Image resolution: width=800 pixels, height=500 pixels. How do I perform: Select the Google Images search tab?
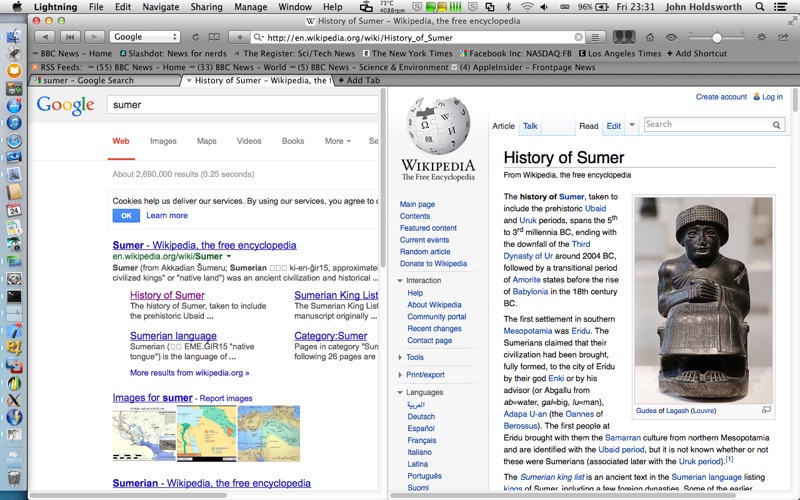(x=163, y=141)
